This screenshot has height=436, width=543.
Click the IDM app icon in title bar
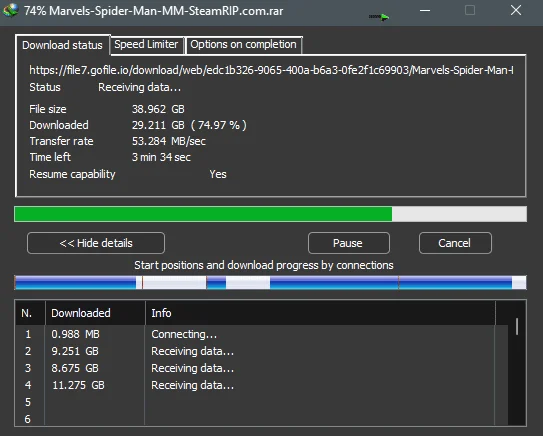coord(11,10)
